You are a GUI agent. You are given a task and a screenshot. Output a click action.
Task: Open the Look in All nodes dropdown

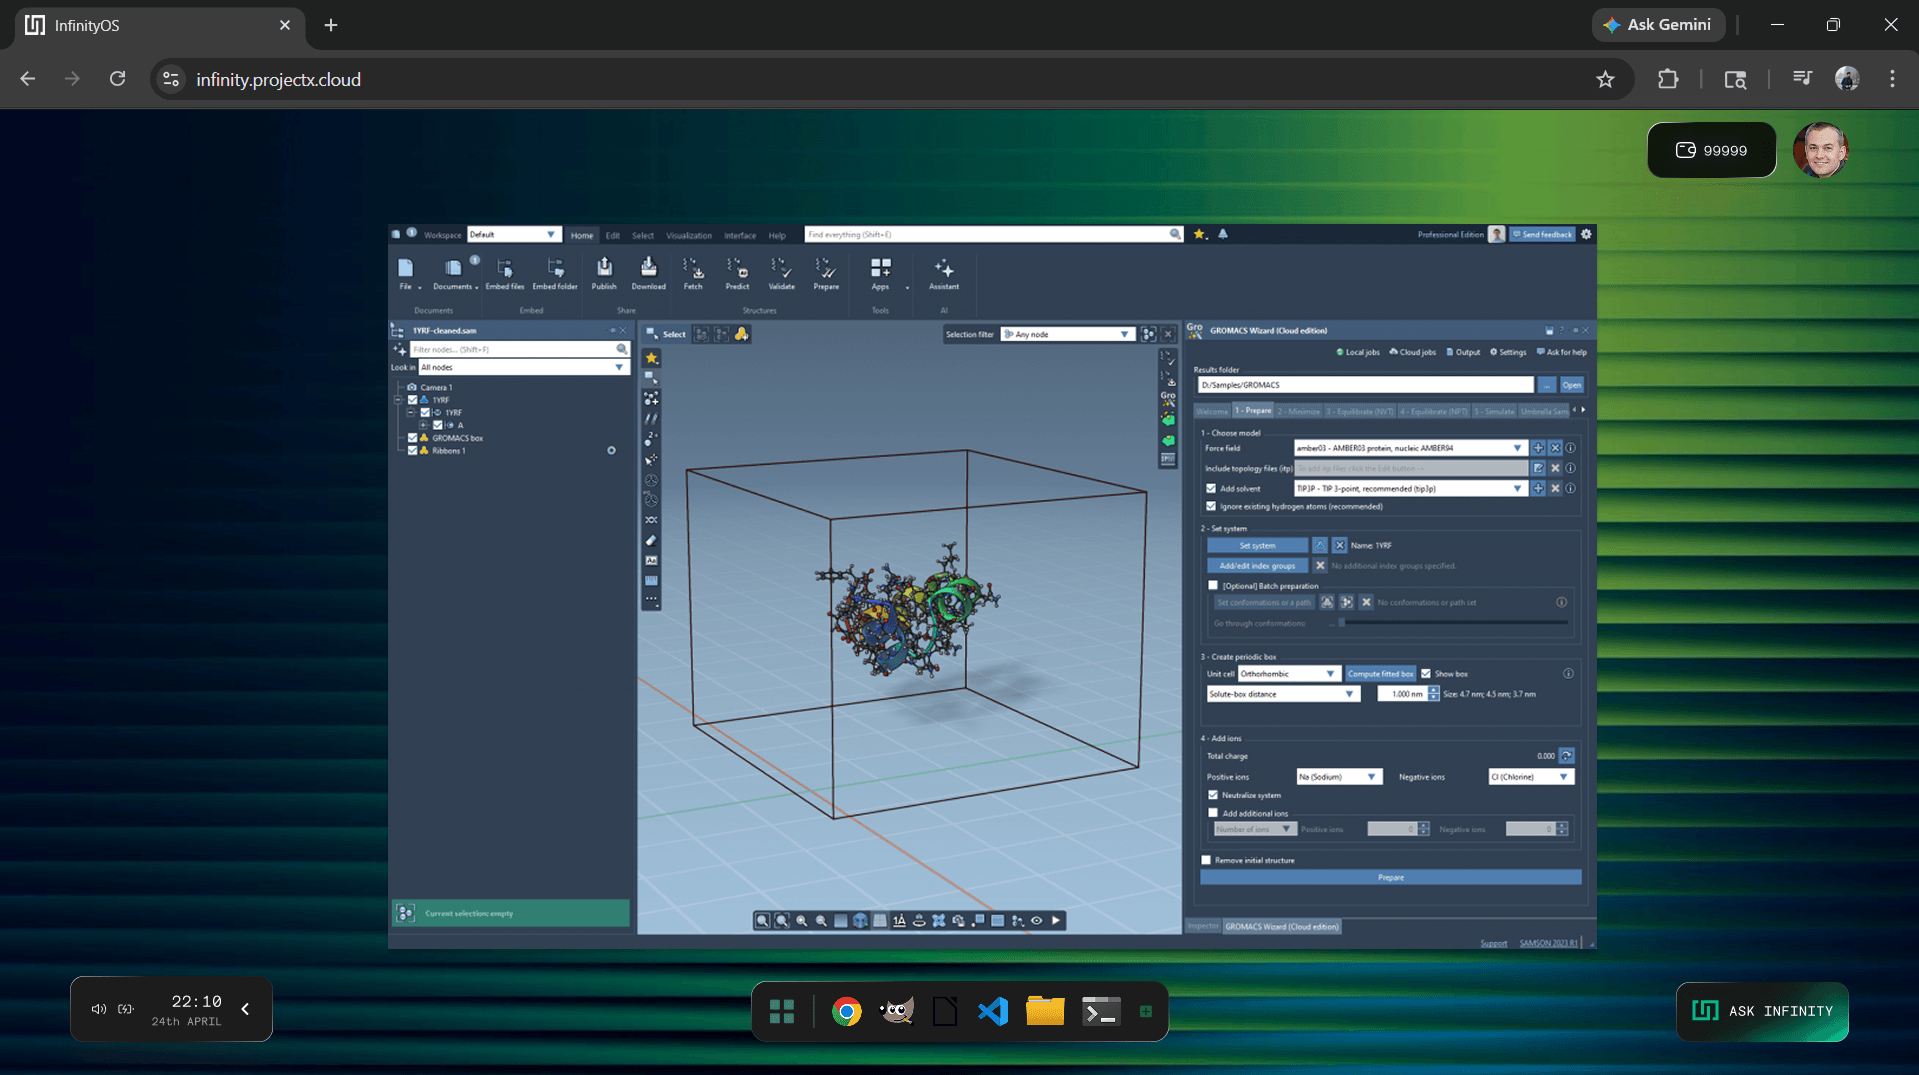(523, 367)
